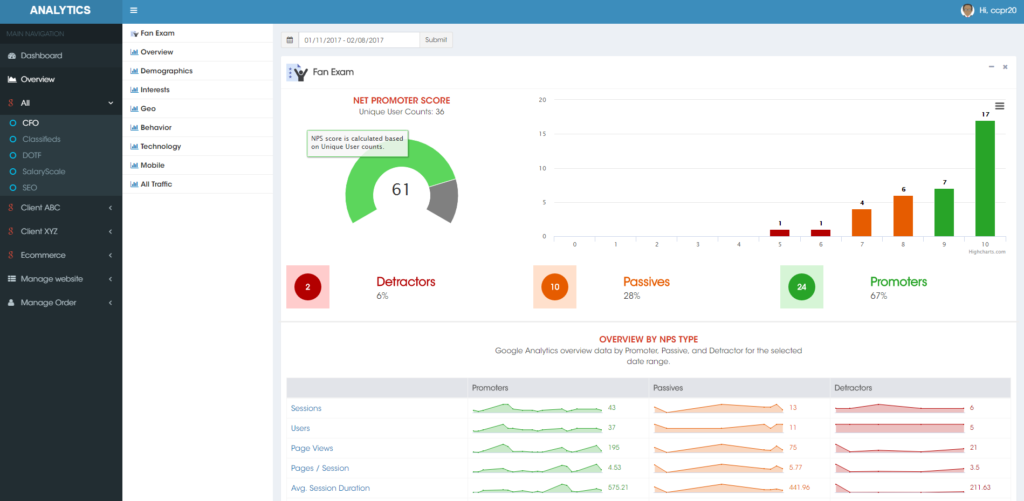
Task: Collapse the Fan Exam panel using minus icon
Action: click(991, 67)
